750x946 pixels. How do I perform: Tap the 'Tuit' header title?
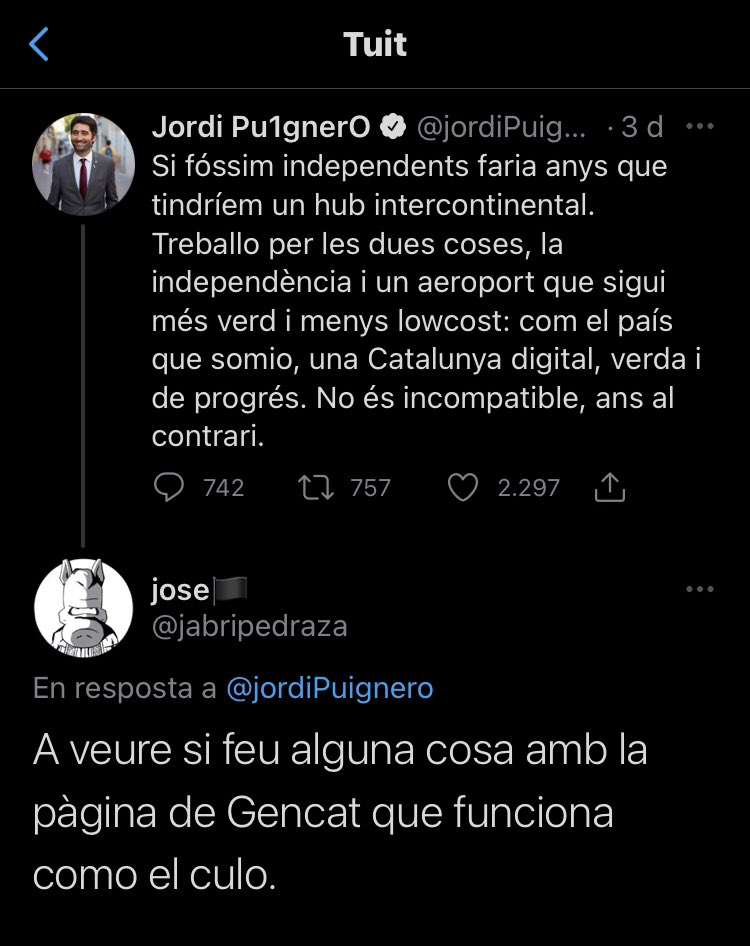[375, 45]
